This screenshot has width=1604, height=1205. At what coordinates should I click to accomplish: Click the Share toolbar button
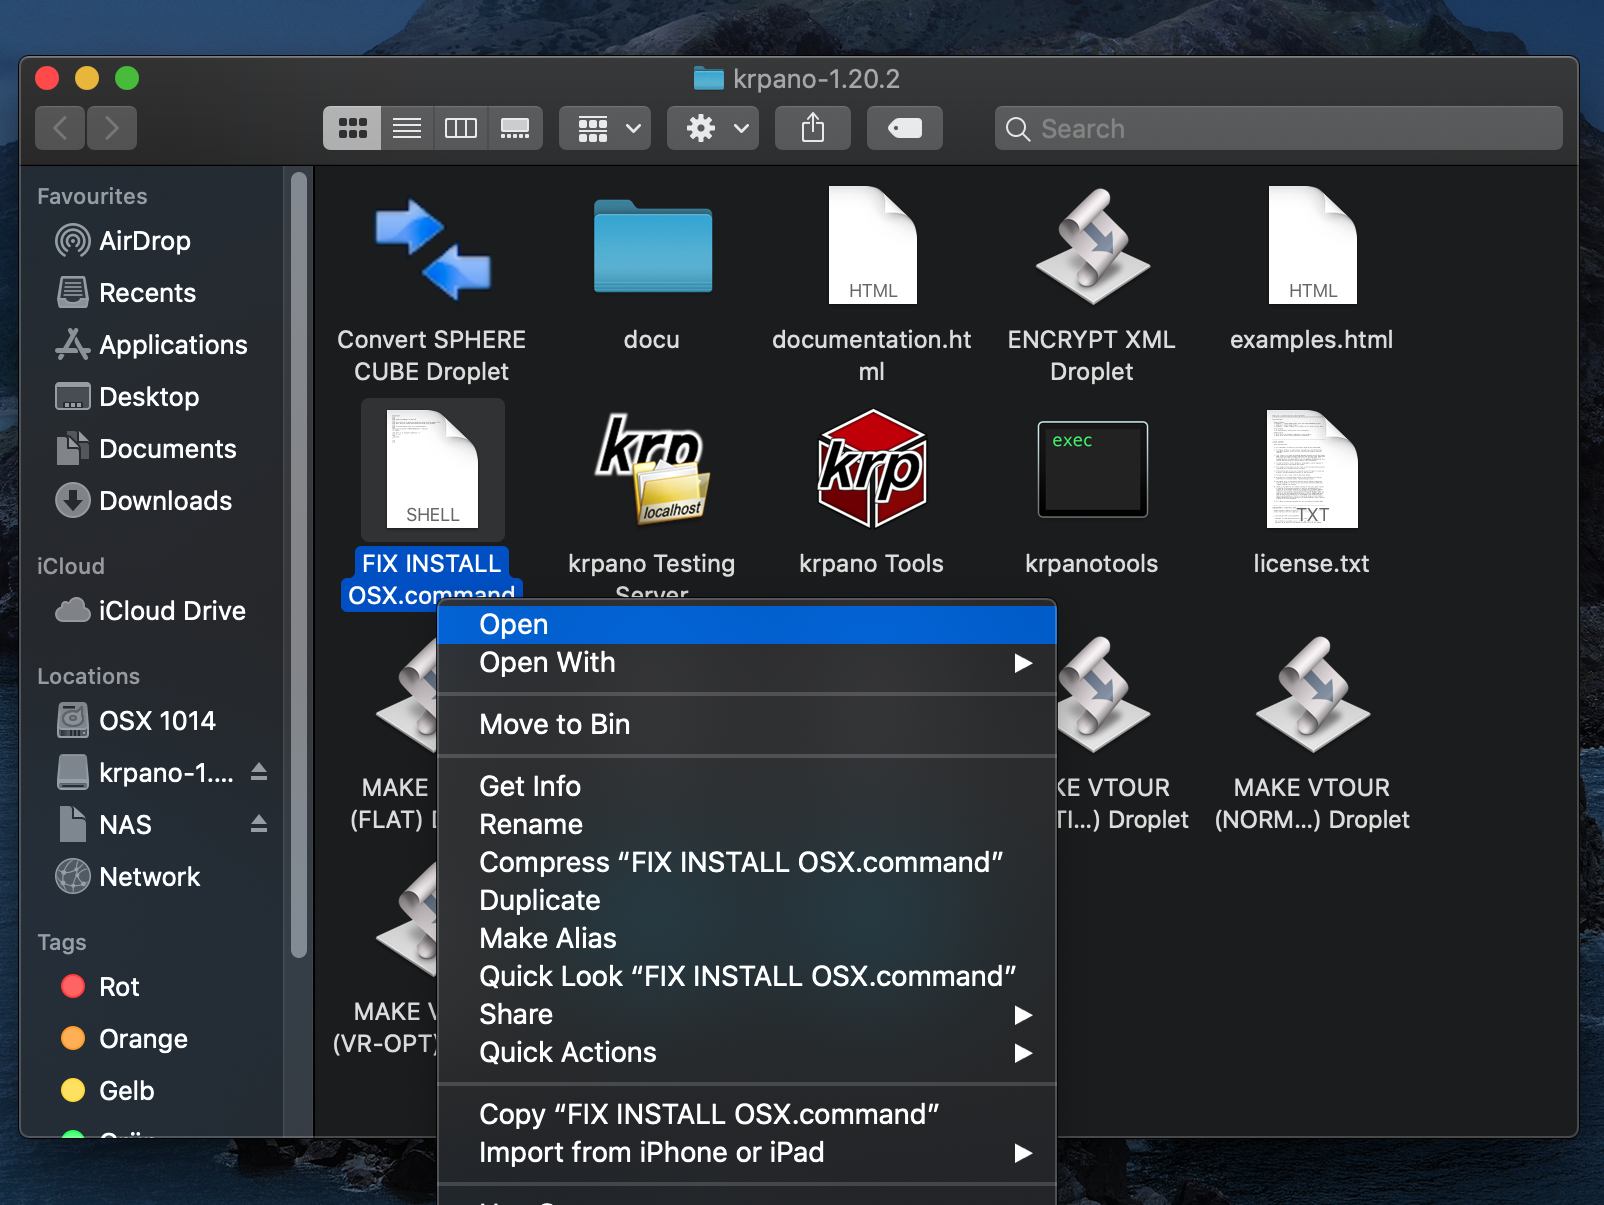pyautogui.click(x=812, y=128)
